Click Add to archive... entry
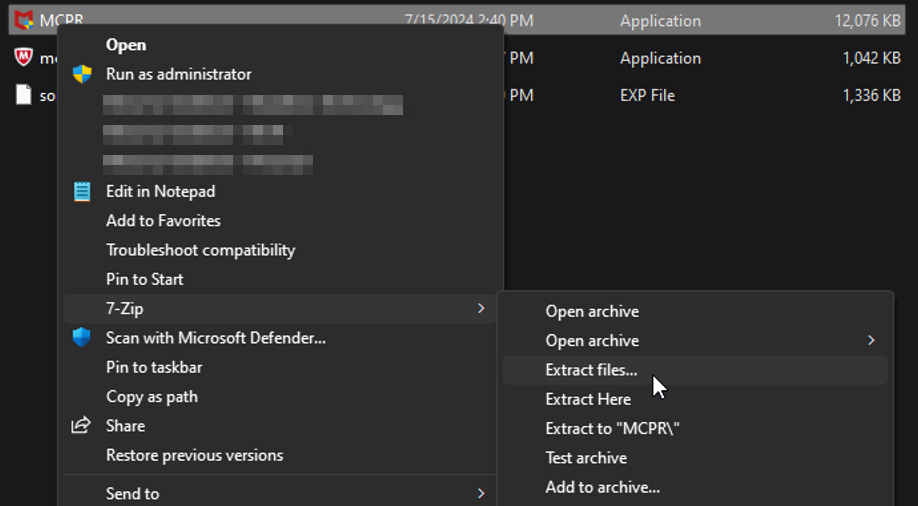918x506 pixels. click(602, 487)
